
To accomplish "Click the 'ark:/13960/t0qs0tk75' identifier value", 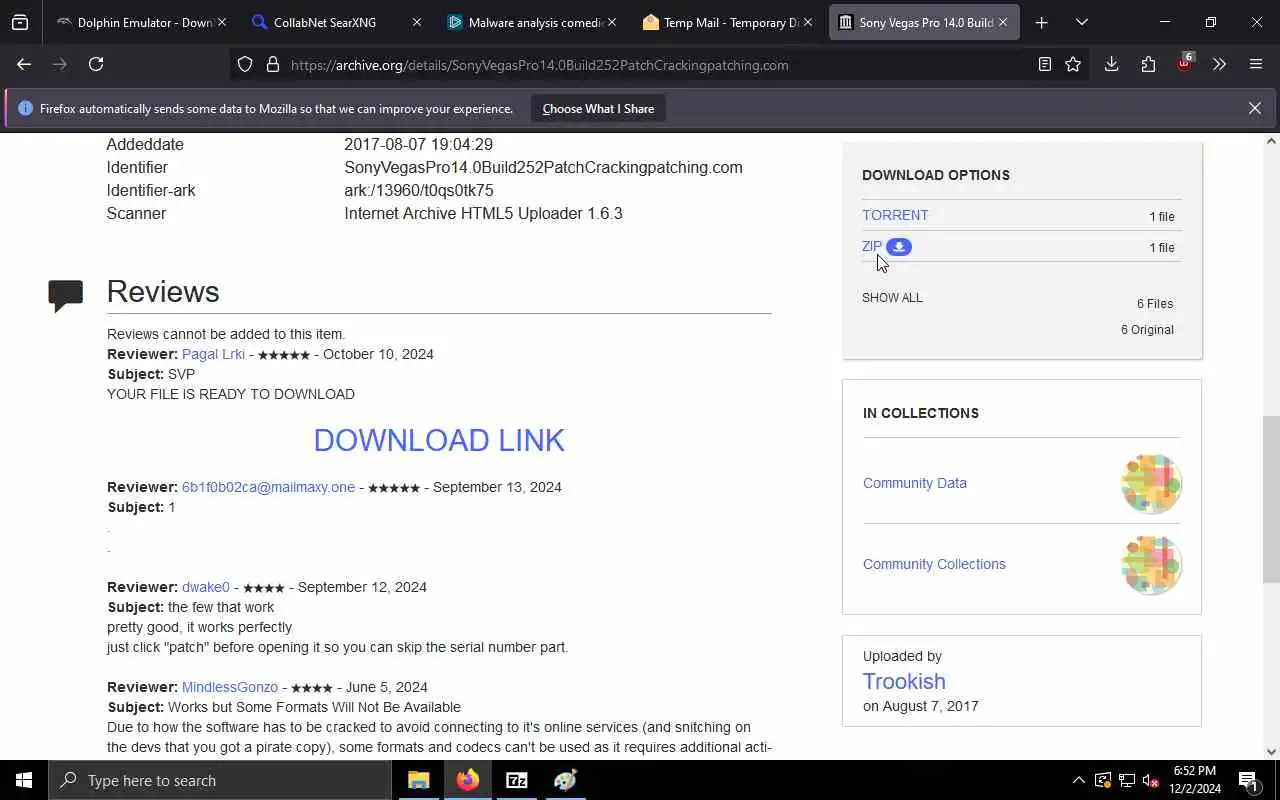I will [x=419, y=190].
